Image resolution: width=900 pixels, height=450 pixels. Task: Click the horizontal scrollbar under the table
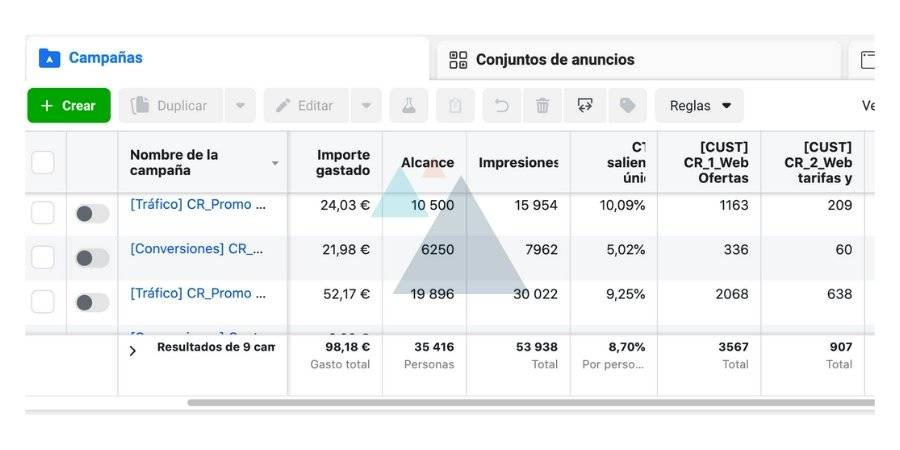[531, 402]
